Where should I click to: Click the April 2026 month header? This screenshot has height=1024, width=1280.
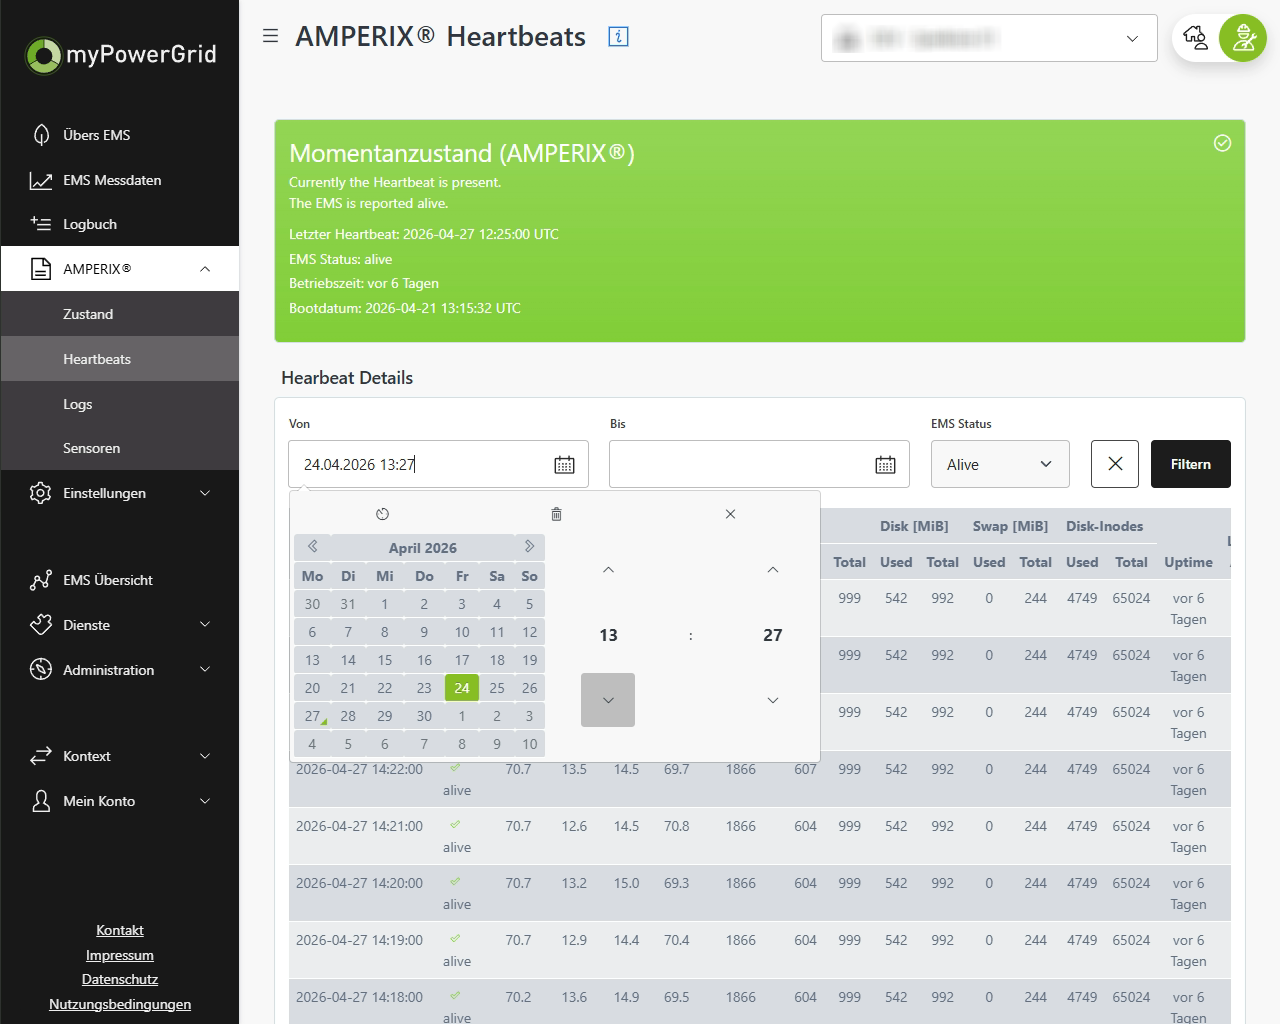[x=422, y=547]
